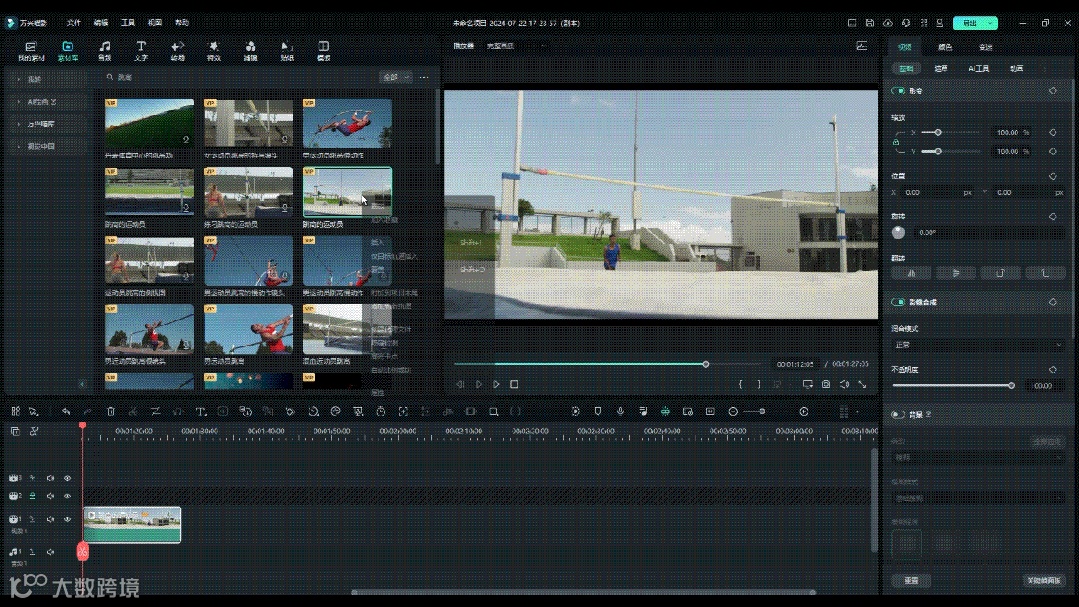This screenshot has height=607, width=1079.
Task: Open the 文件 (File) menu
Action: 74,22
